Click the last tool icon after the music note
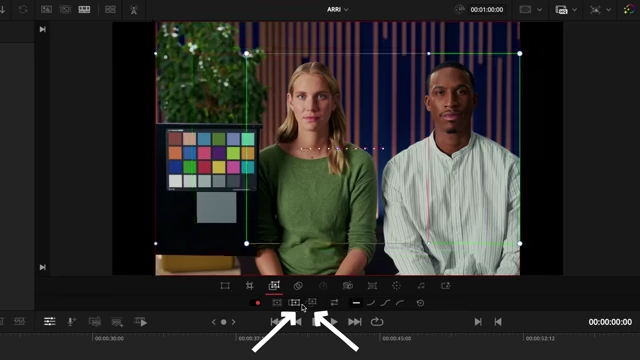This screenshot has height=360, width=640. 446,286
